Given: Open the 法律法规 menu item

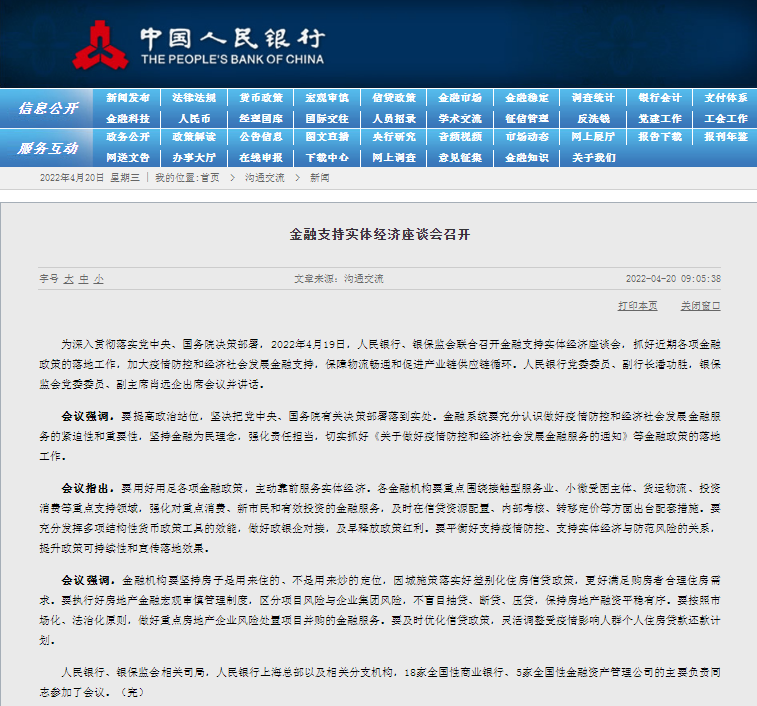Looking at the screenshot, I should tap(194, 98).
